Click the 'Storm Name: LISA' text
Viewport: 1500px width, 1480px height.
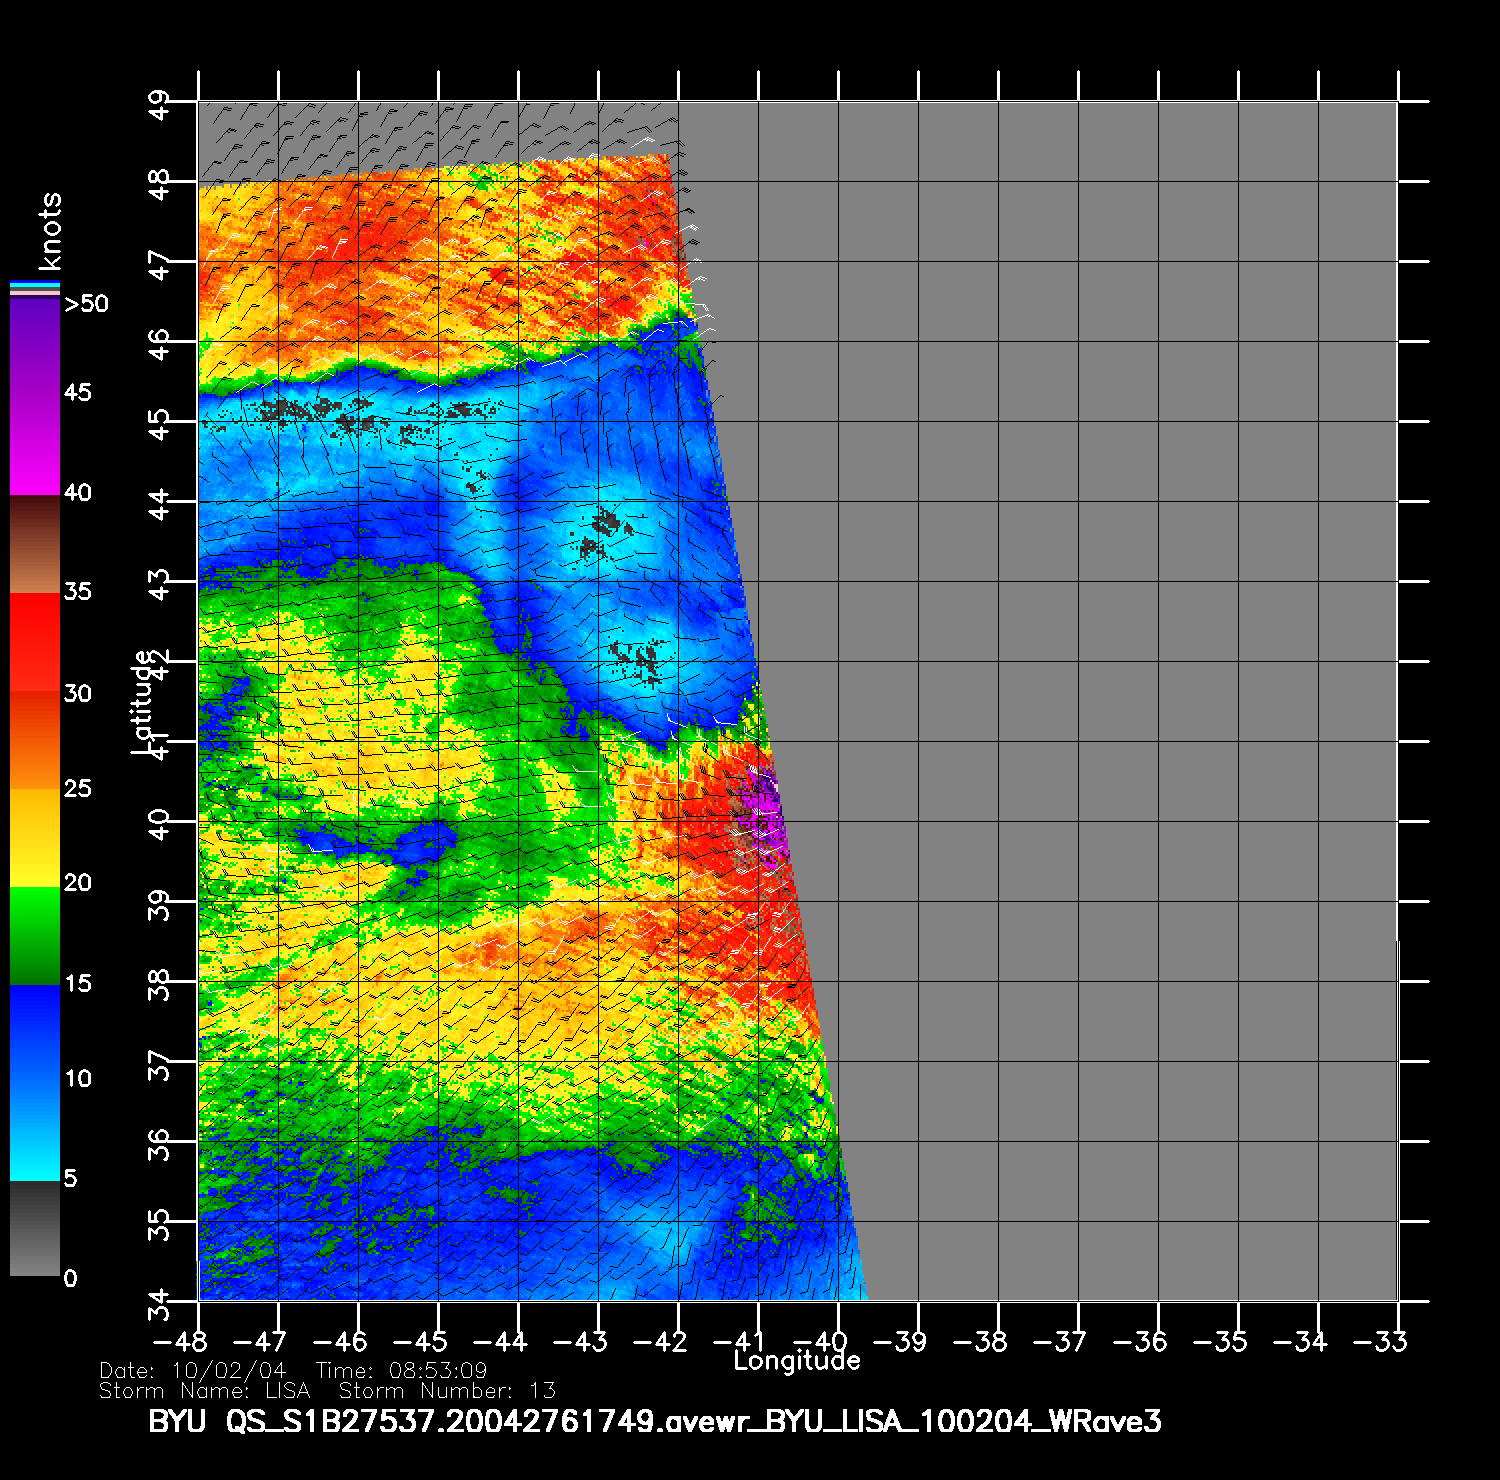pos(205,1391)
